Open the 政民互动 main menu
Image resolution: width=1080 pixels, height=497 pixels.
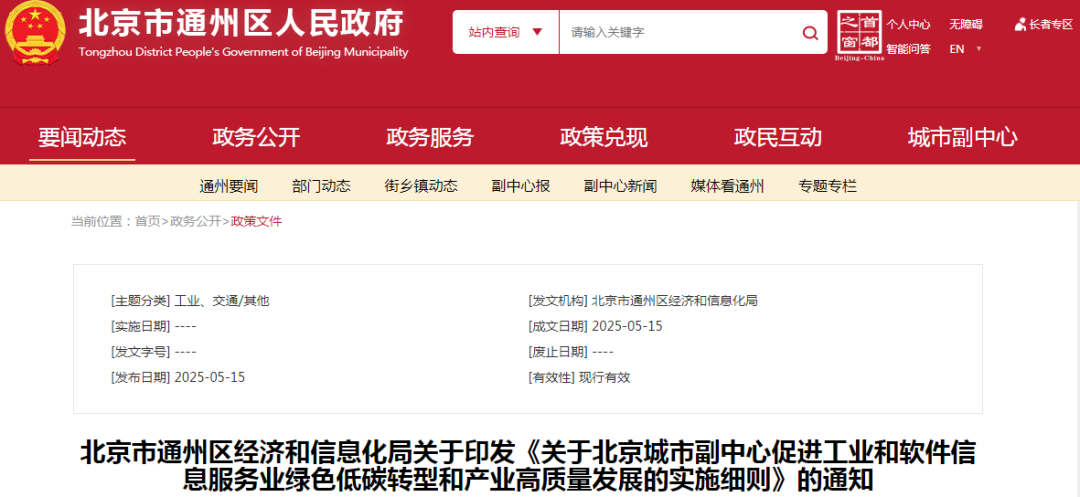(x=778, y=138)
